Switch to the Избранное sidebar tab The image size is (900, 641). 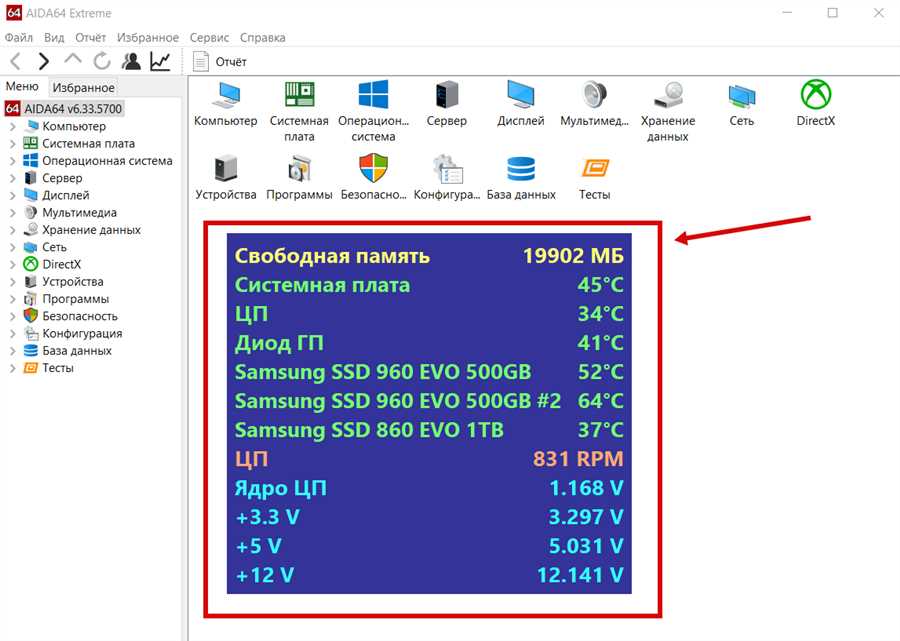pyautogui.click(x=83, y=88)
